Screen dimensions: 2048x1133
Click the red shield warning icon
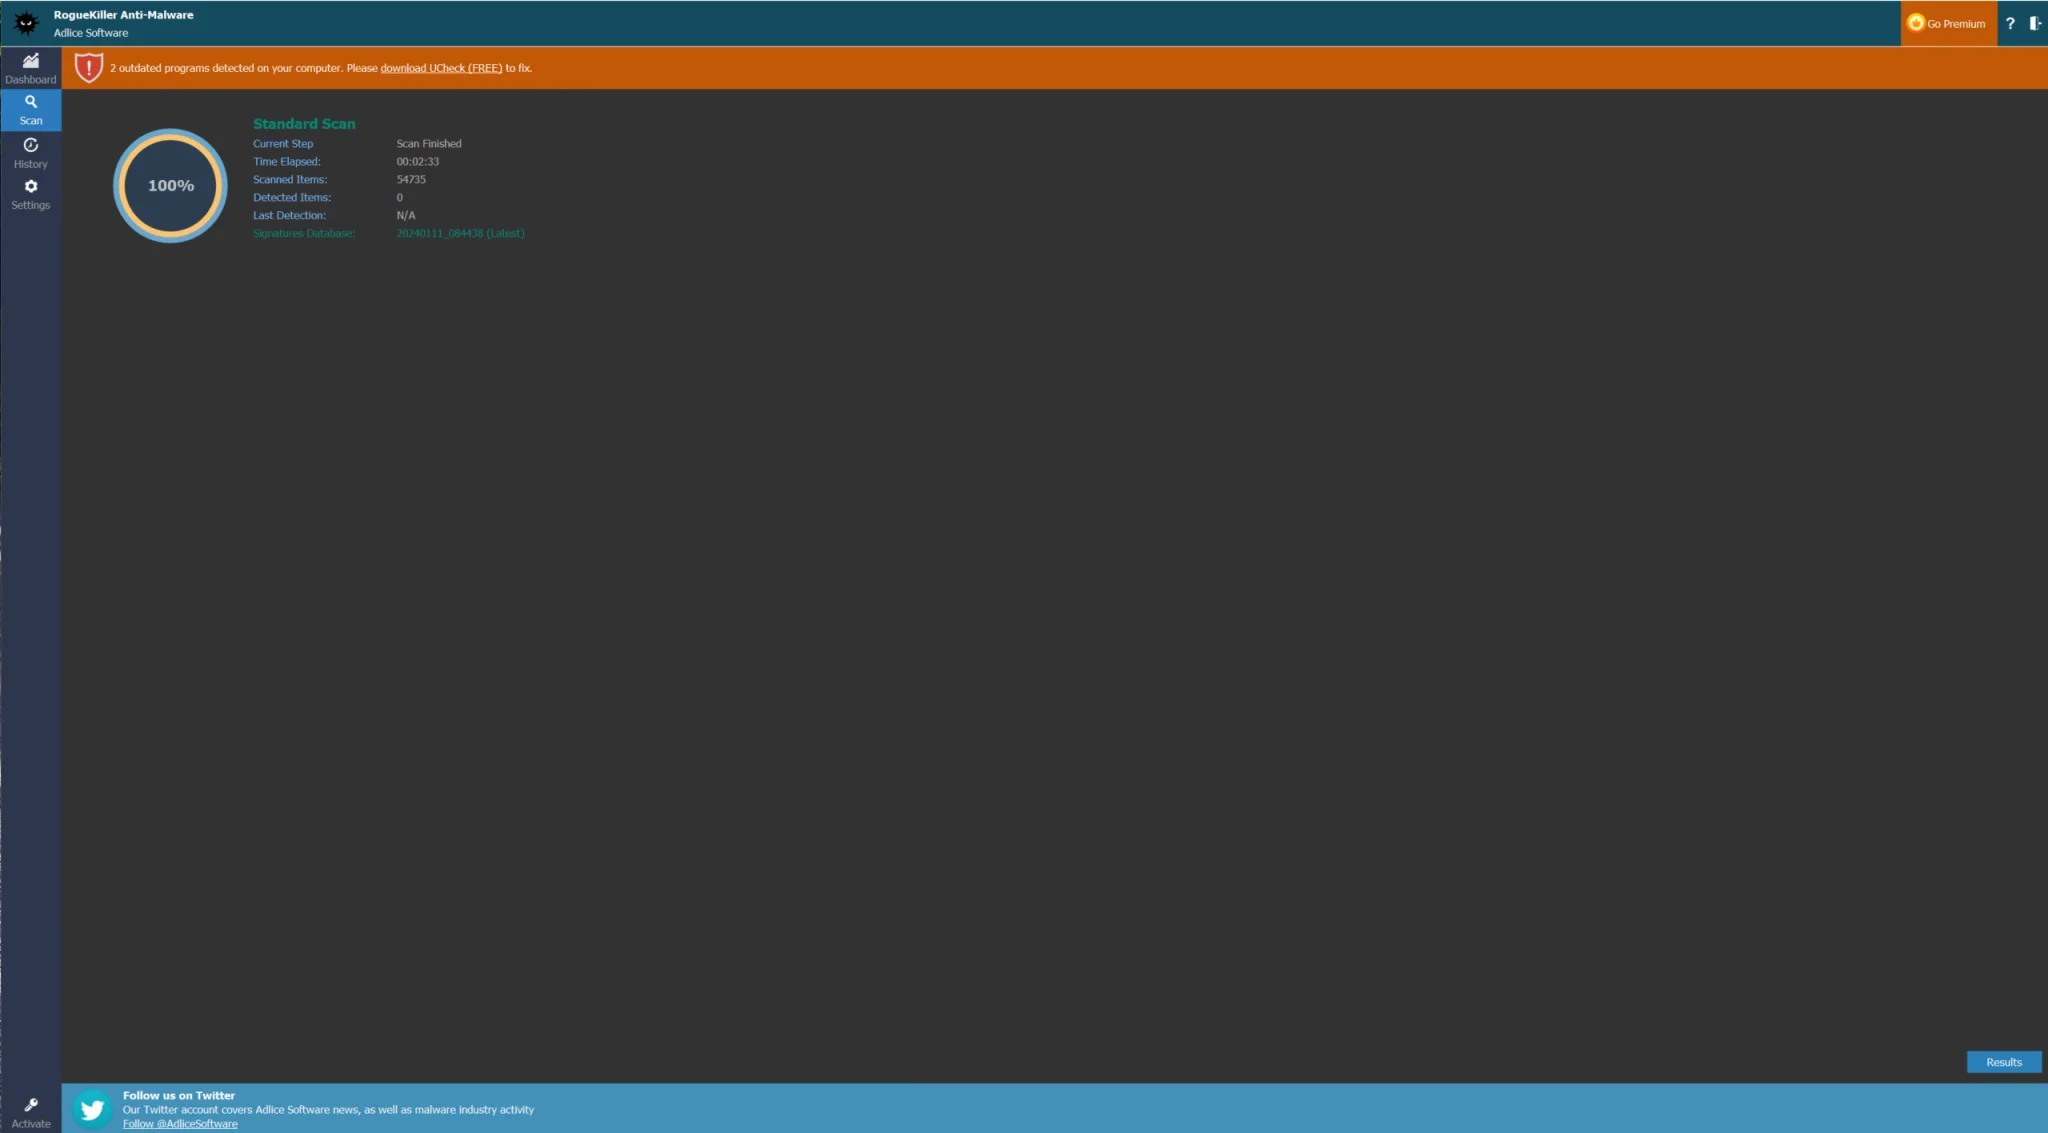tap(89, 68)
